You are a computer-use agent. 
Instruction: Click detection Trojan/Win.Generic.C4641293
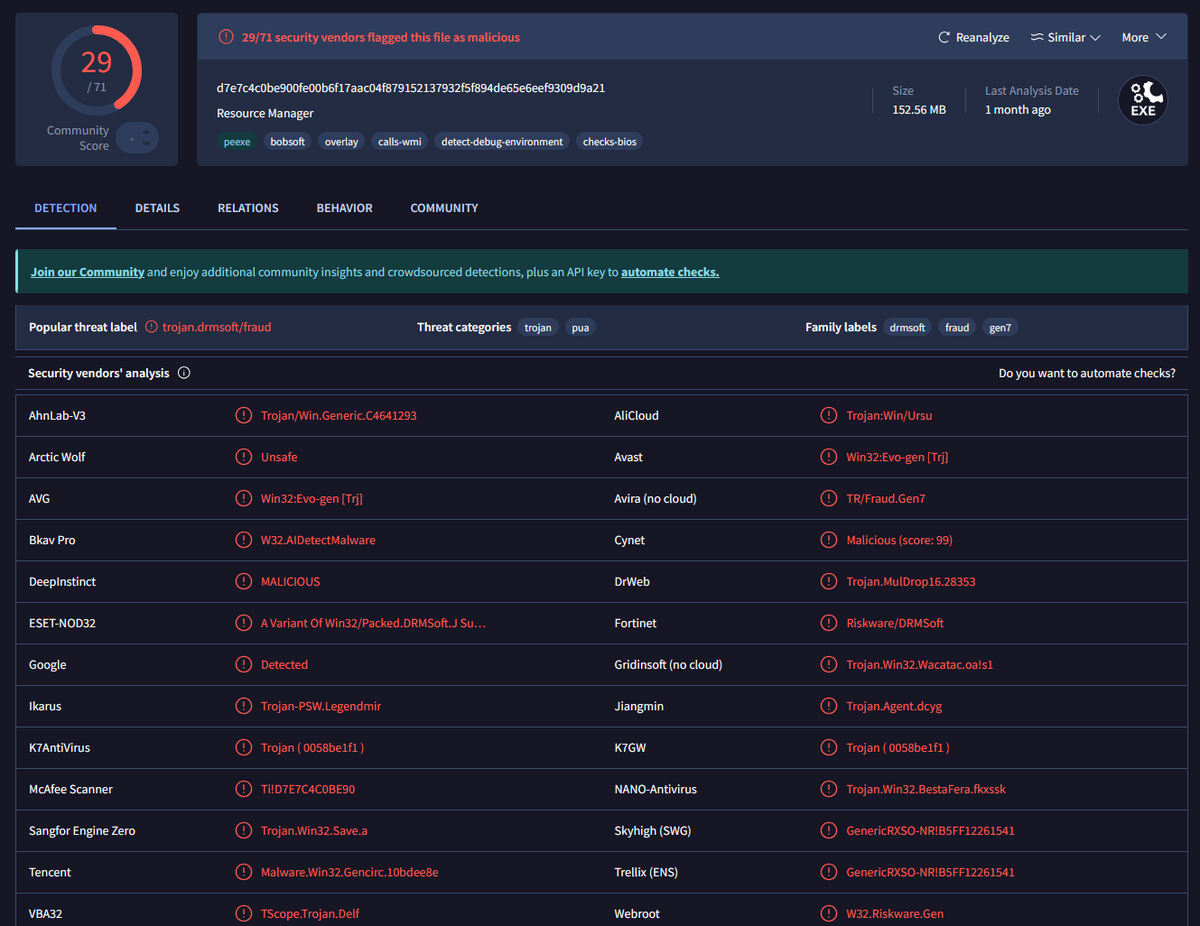click(x=339, y=415)
